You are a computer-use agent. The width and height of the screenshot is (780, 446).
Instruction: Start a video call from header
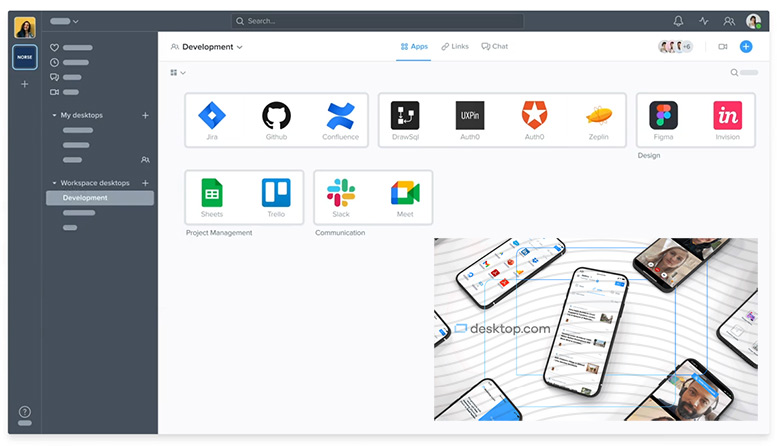[x=723, y=46]
